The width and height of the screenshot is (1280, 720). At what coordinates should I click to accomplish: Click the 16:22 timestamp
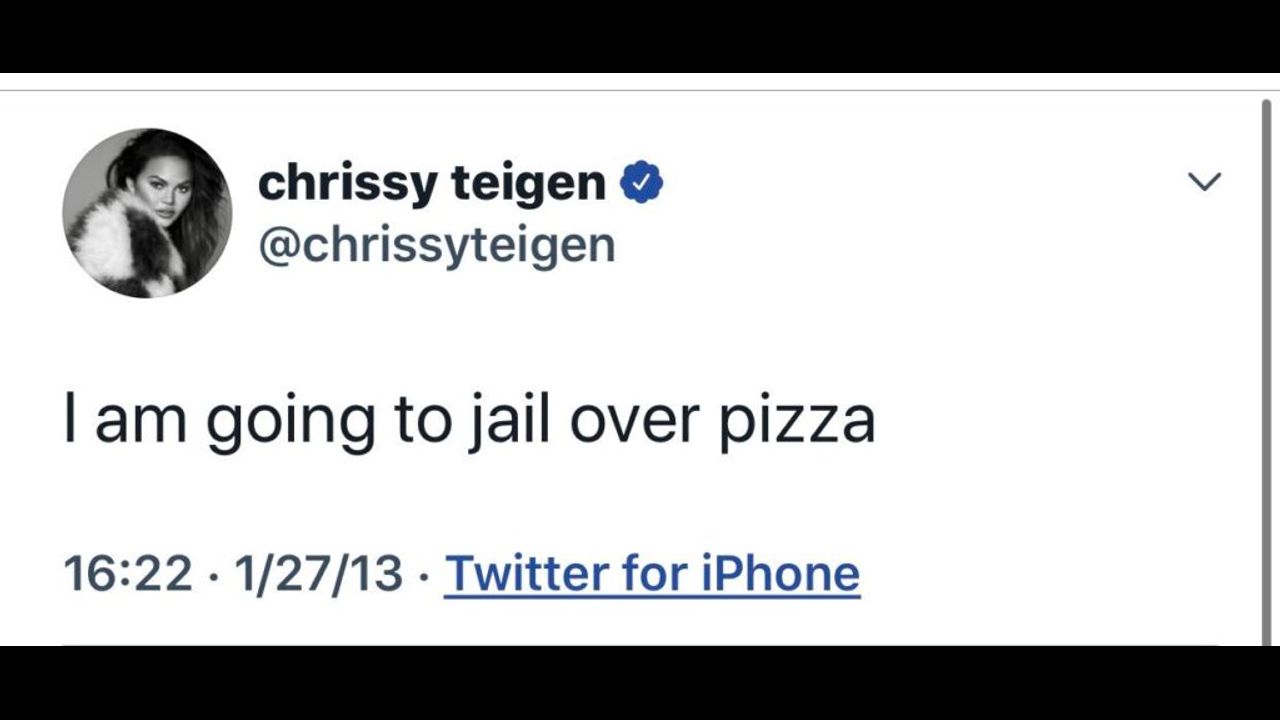[x=128, y=574]
